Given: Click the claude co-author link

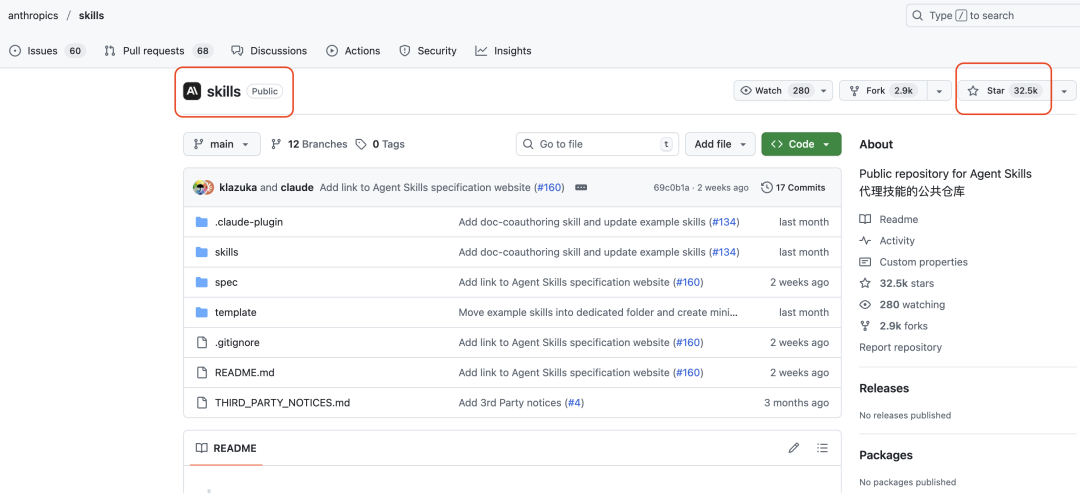Looking at the screenshot, I should tap(297, 187).
